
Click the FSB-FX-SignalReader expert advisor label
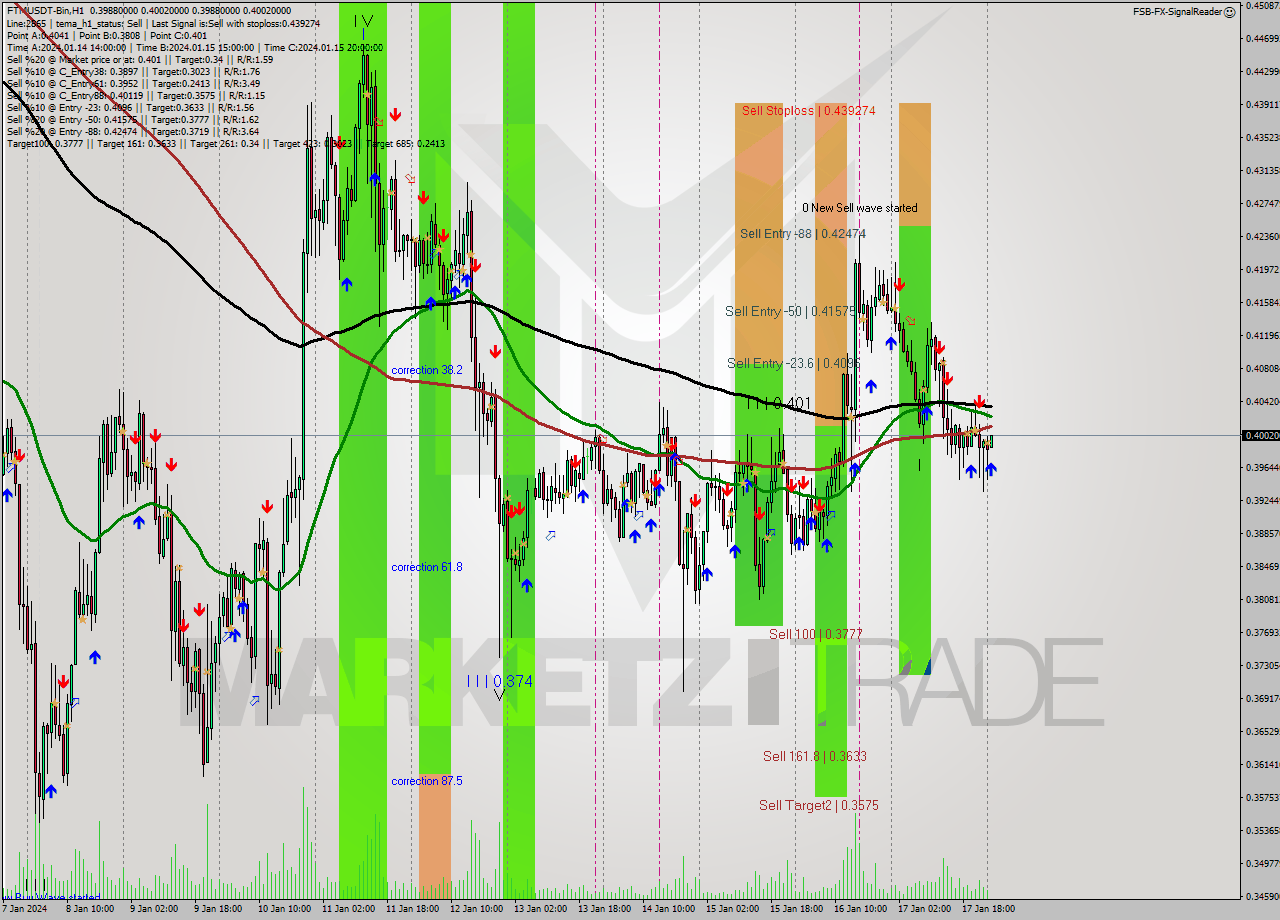click(1177, 12)
